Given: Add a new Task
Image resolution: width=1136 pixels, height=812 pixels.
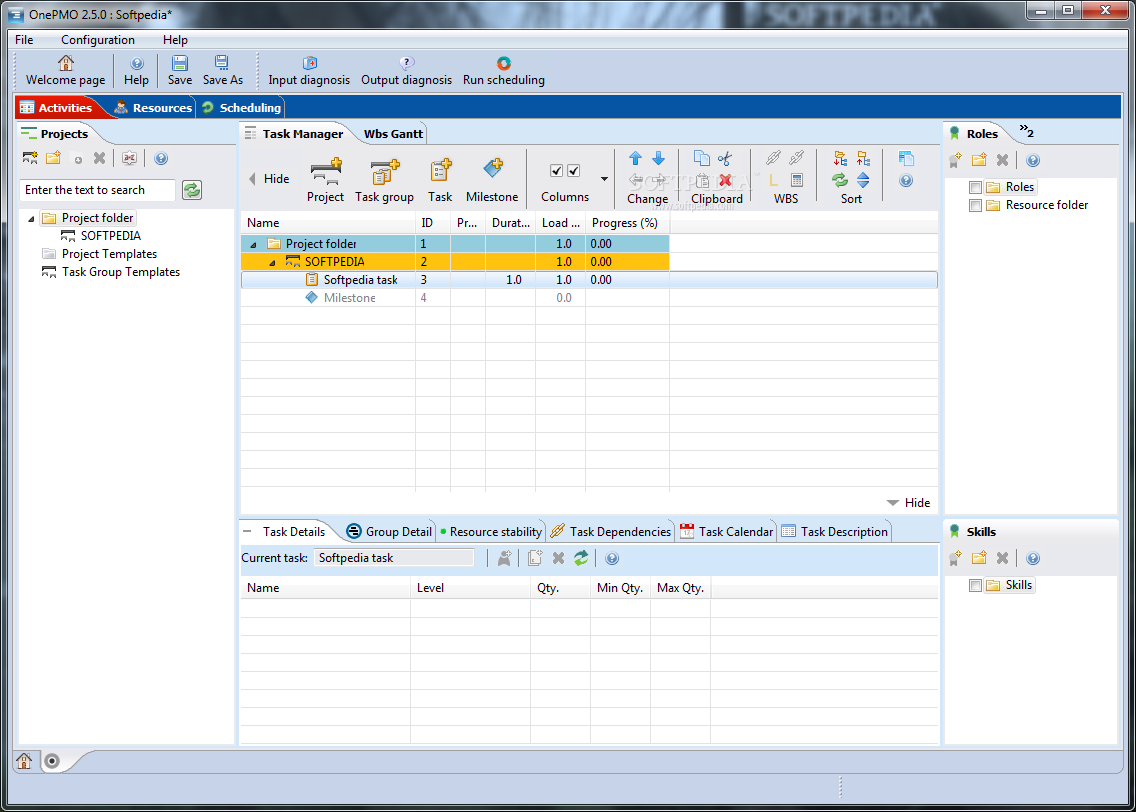Looking at the screenshot, I should tap(440, 180).
